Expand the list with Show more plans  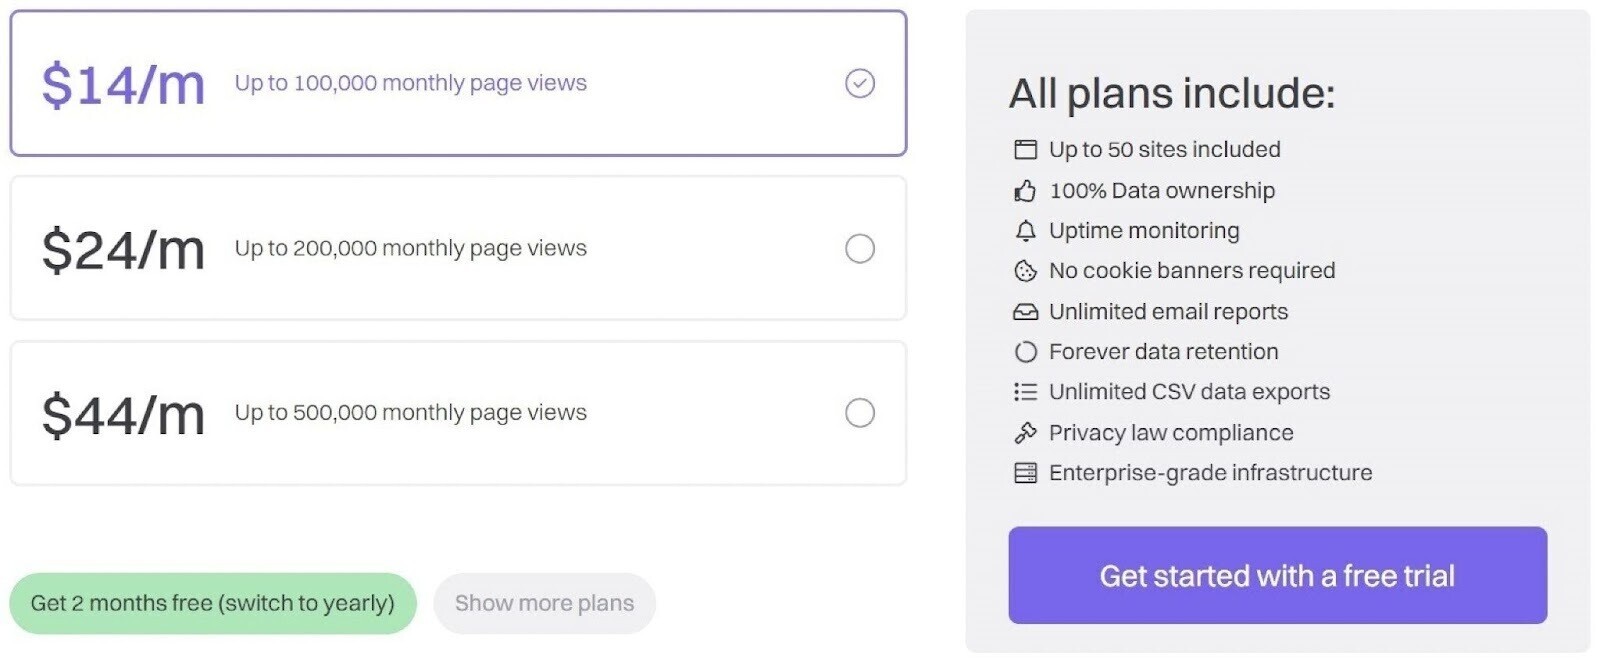(x=544, y=603)
